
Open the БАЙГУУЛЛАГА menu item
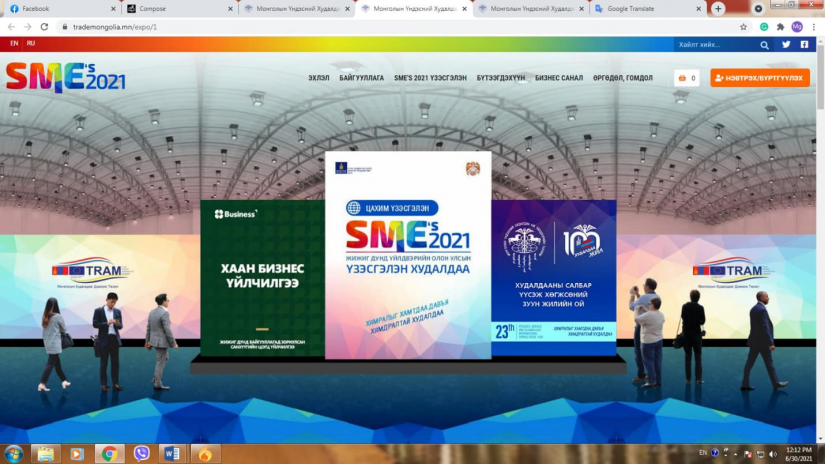(361, 78)
